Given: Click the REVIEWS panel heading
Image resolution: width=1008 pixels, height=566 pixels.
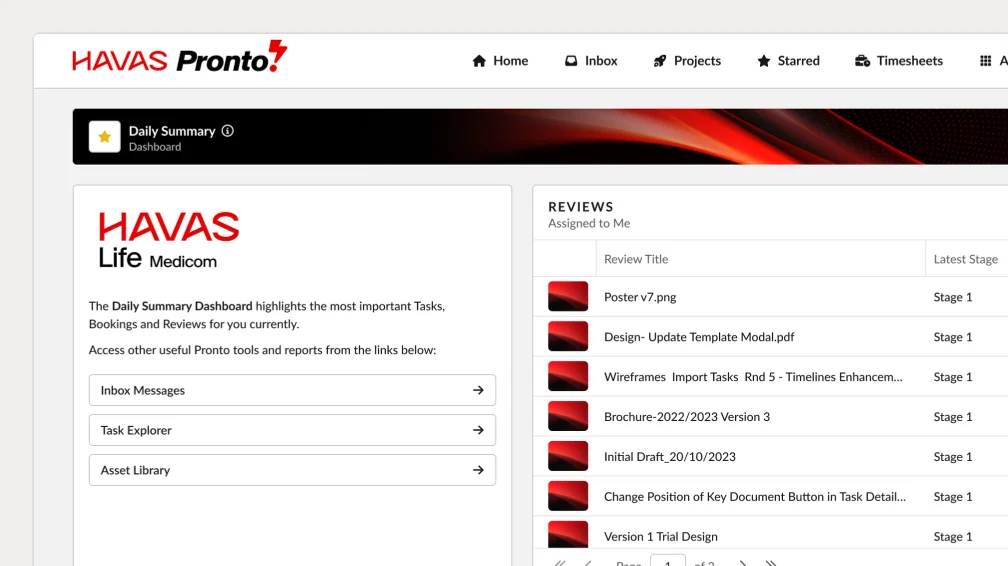Looking at the screenshot, I should click(x=580, y=207).
